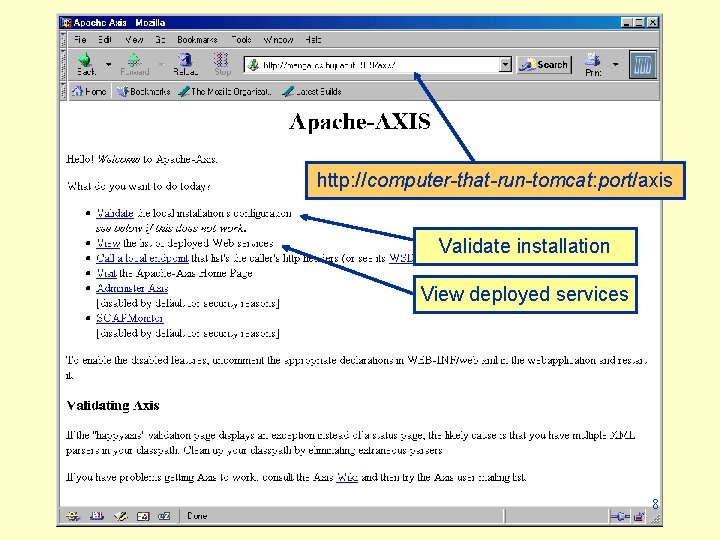
Task: Click the Reload page button
Action: click(x=186, y=64)
